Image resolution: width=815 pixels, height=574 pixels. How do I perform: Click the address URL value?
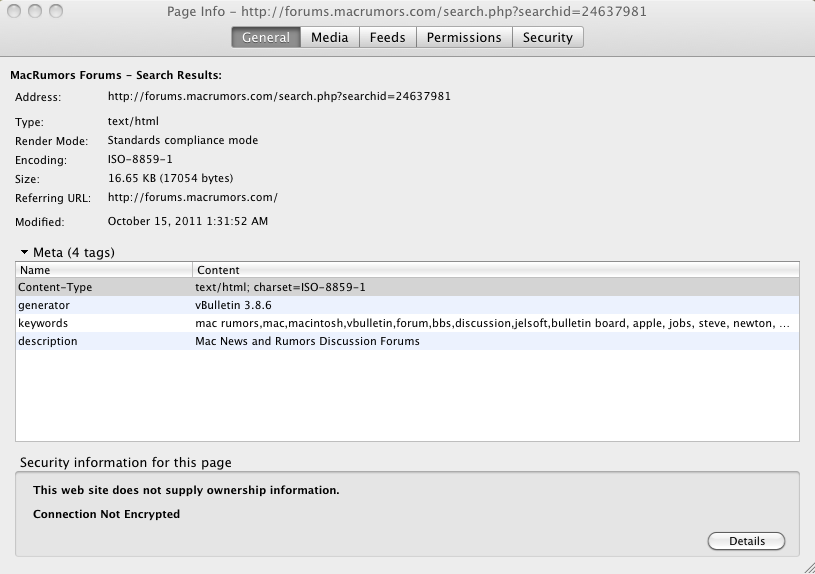pyautogui.click(x=279, y=96)
